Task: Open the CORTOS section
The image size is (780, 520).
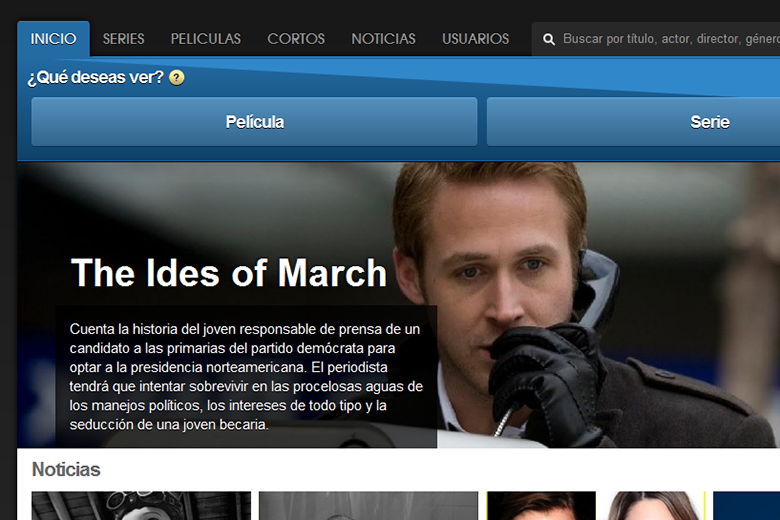Action: pos(296,39)
